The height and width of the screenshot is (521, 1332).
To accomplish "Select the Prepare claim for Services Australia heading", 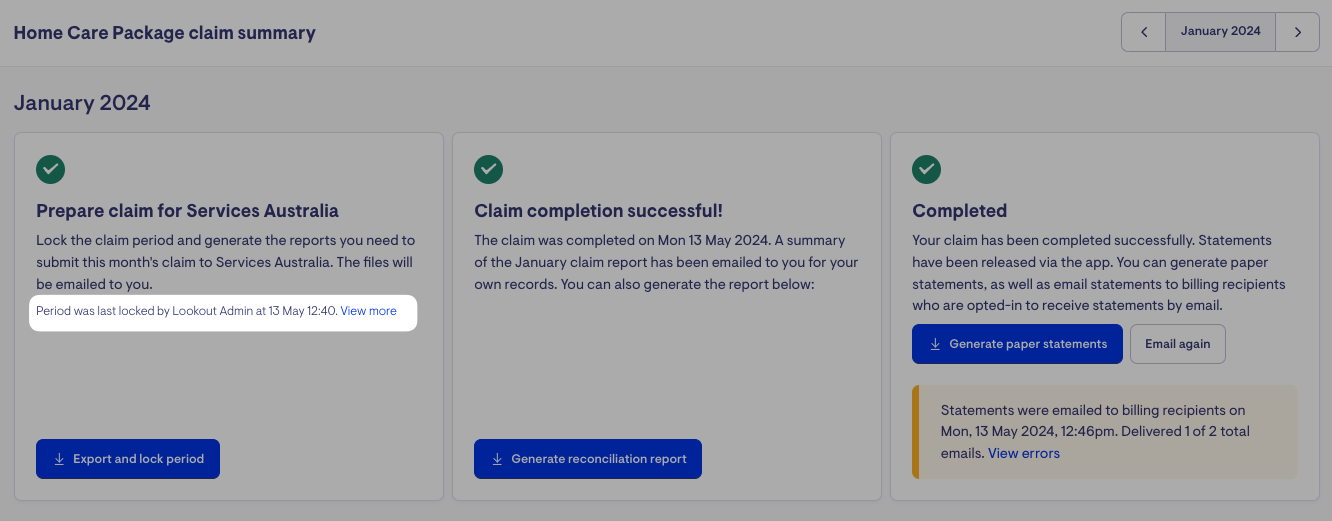I will [187, 211].
